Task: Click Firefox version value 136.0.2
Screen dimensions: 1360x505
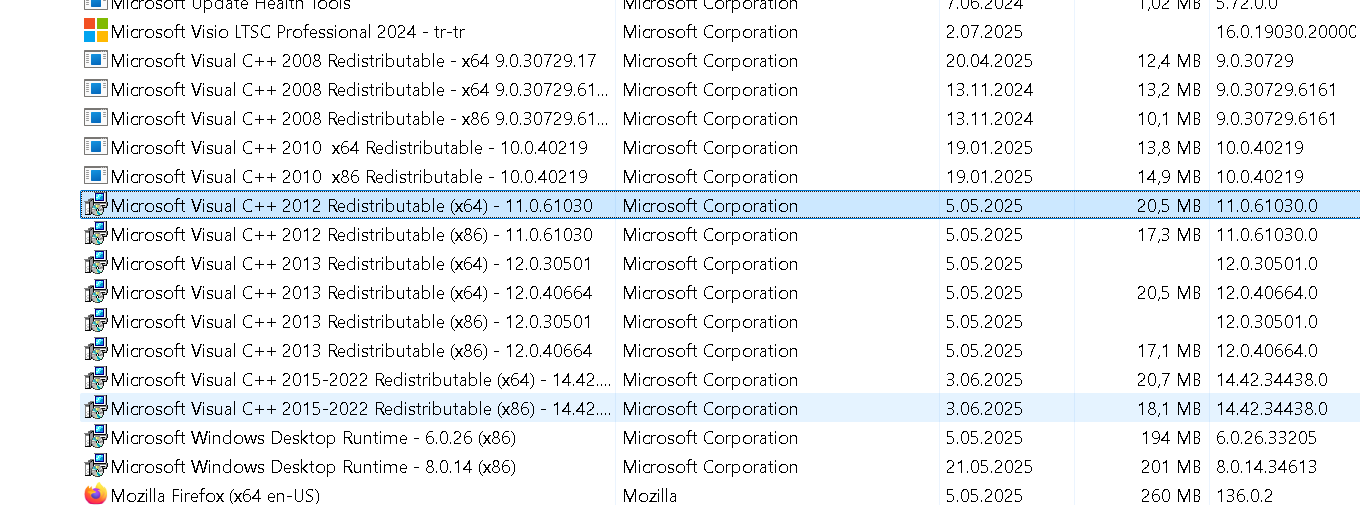Action: pyautogui.click(x=1244, y=496)
